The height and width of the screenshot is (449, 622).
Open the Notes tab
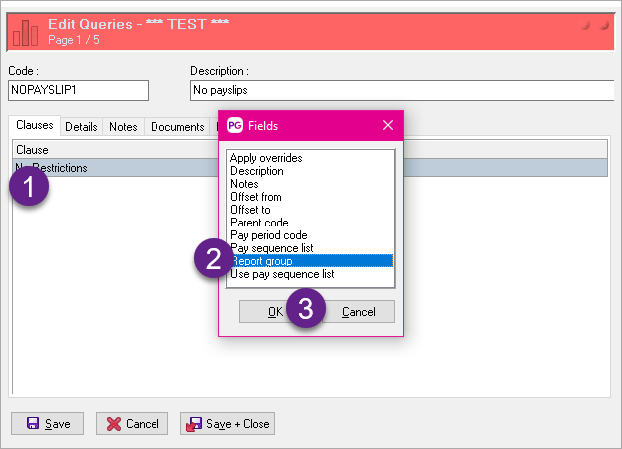(123, 127)
